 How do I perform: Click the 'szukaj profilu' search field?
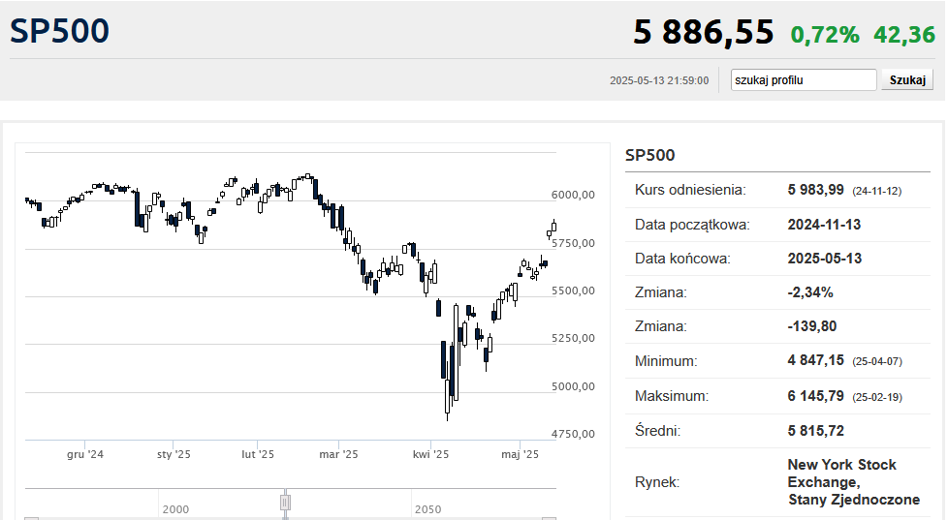[803, 80]
